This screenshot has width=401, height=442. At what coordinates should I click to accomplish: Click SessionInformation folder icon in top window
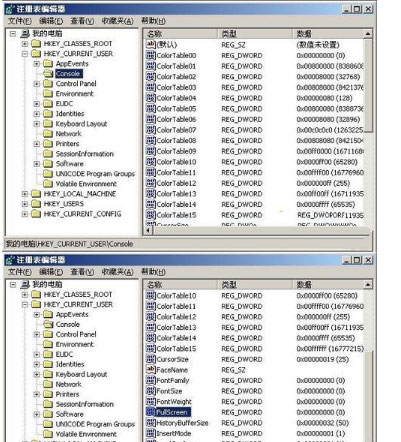[x=48, y=154]
